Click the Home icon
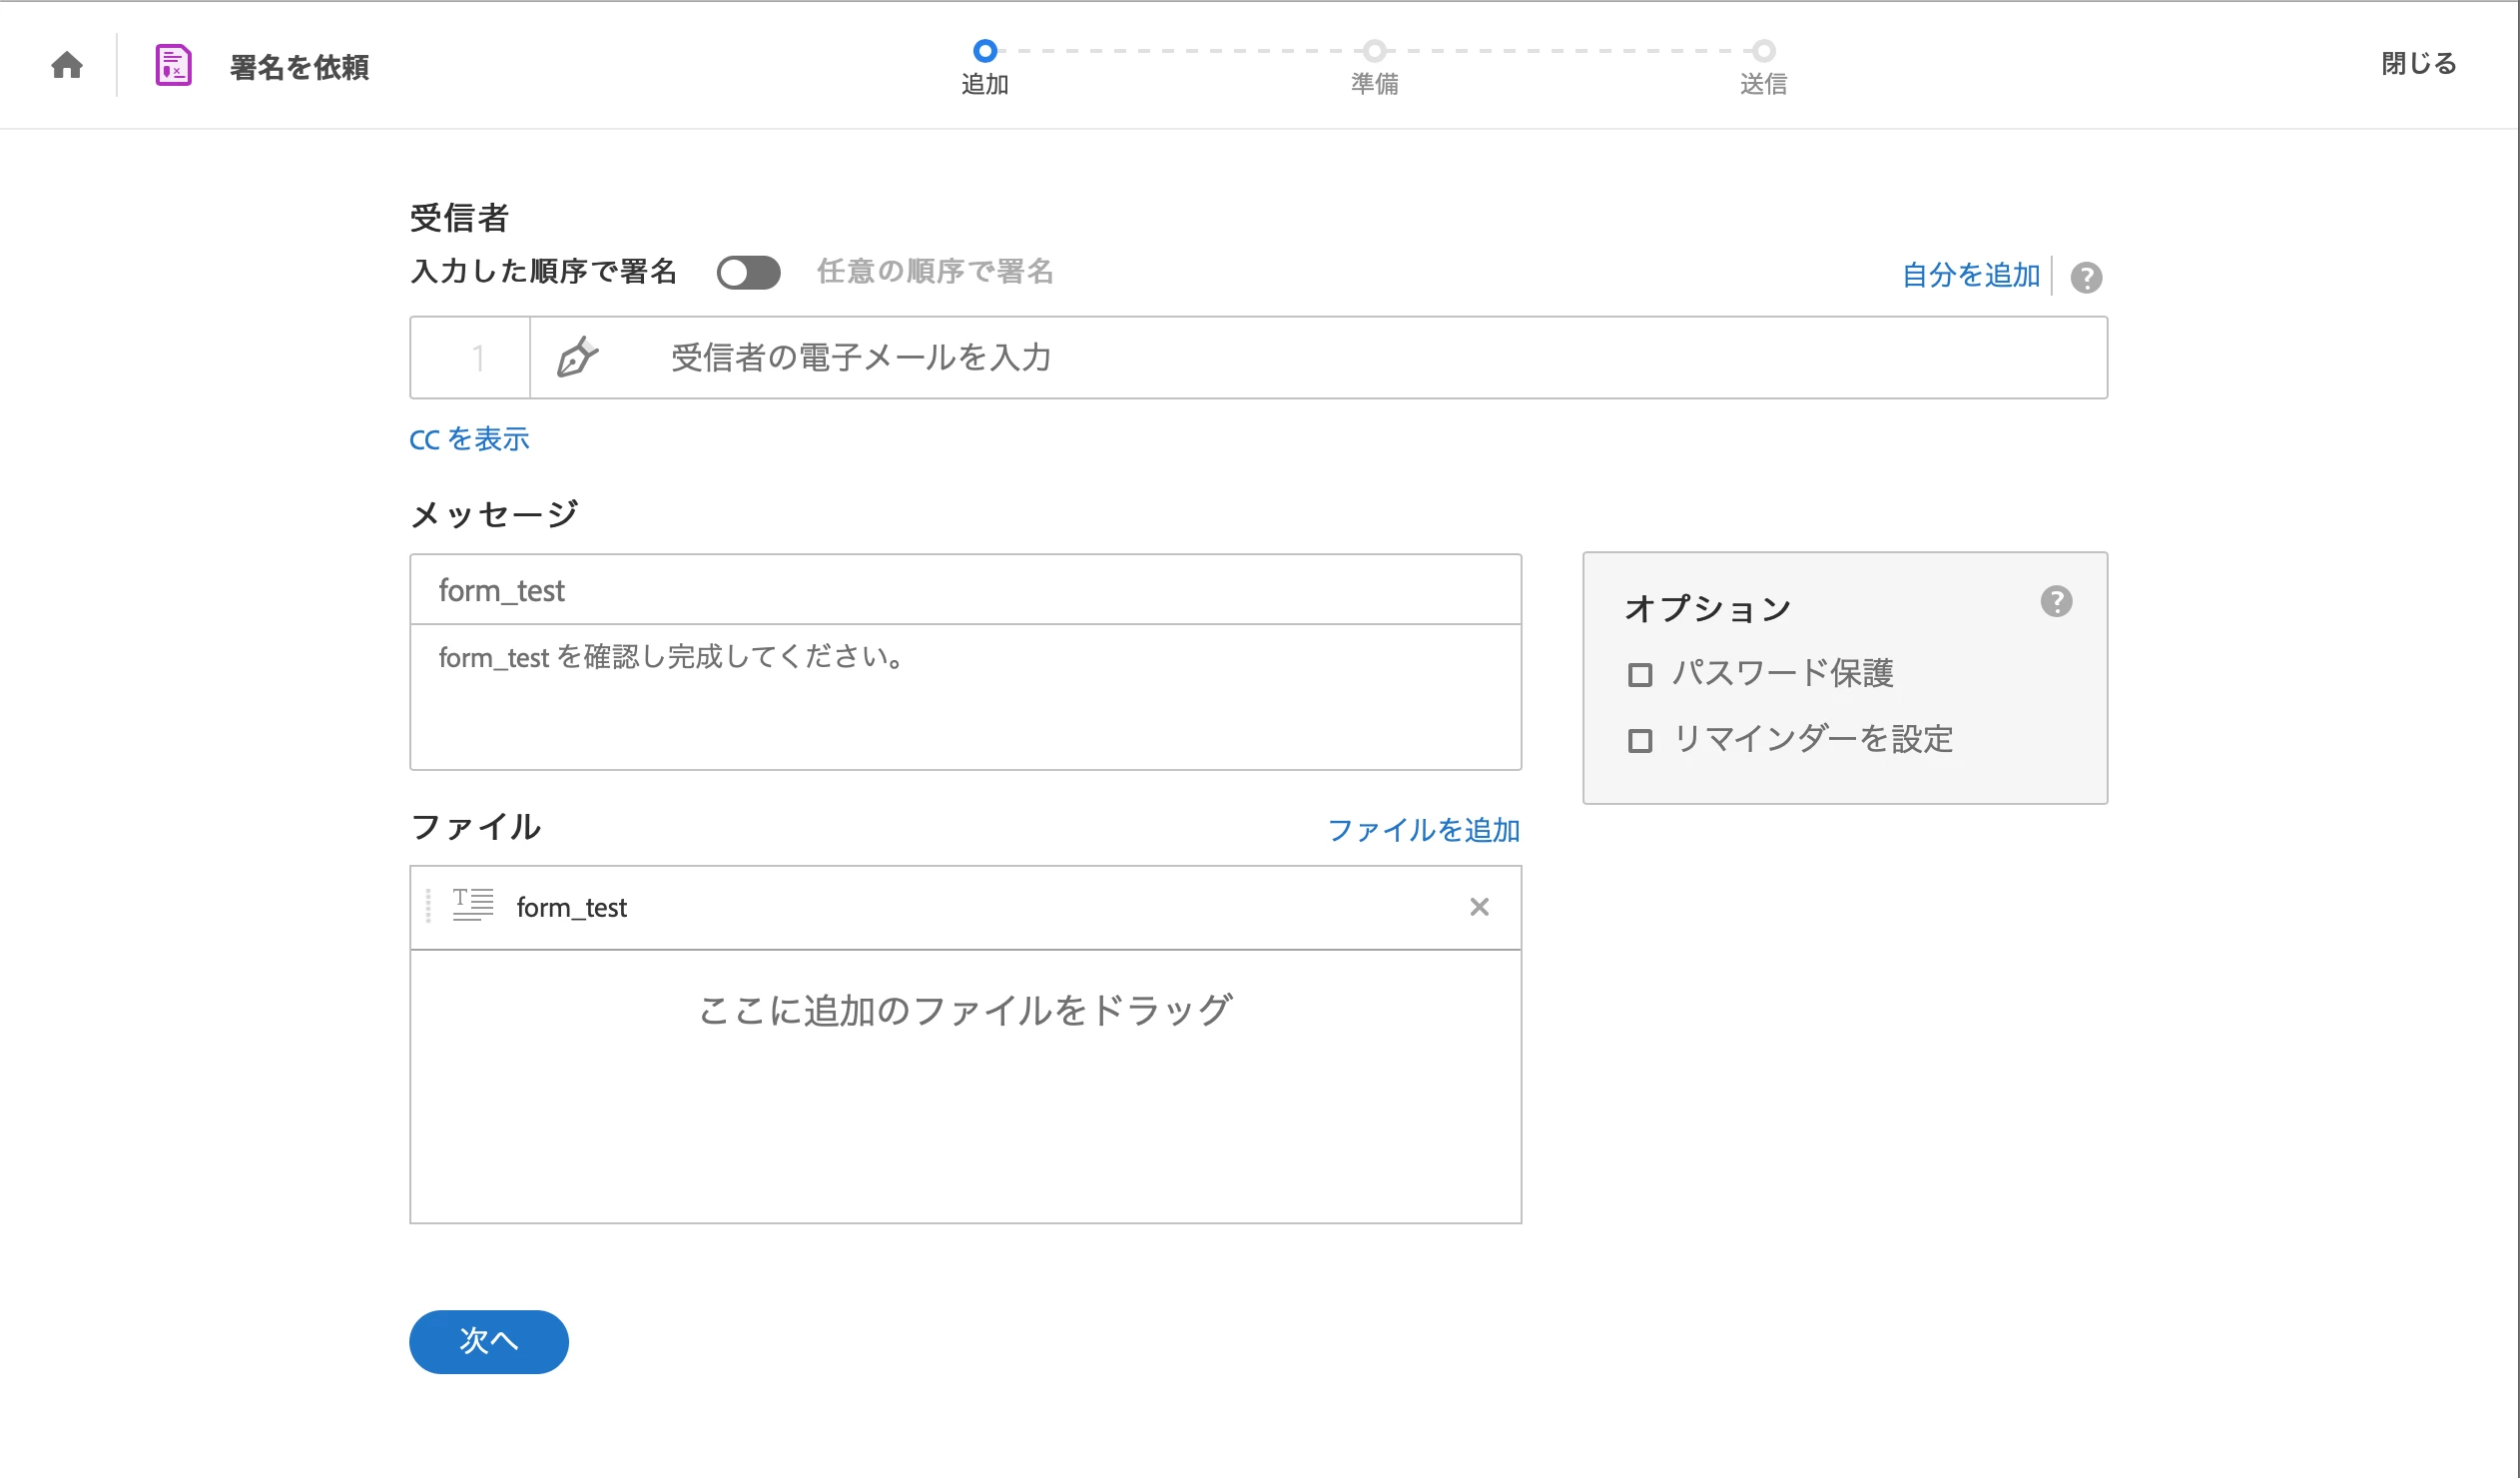The image size is (2520, 1478). tap(67, 65)
